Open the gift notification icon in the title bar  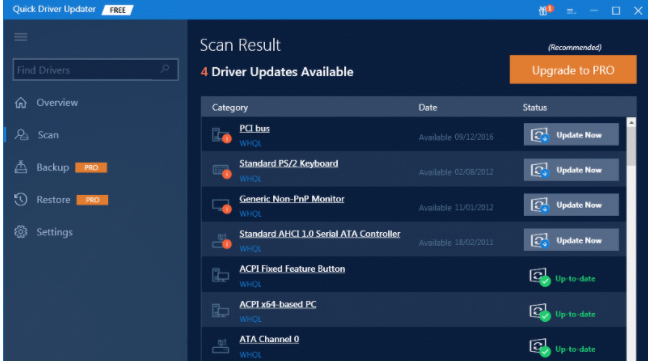point(545,10)
